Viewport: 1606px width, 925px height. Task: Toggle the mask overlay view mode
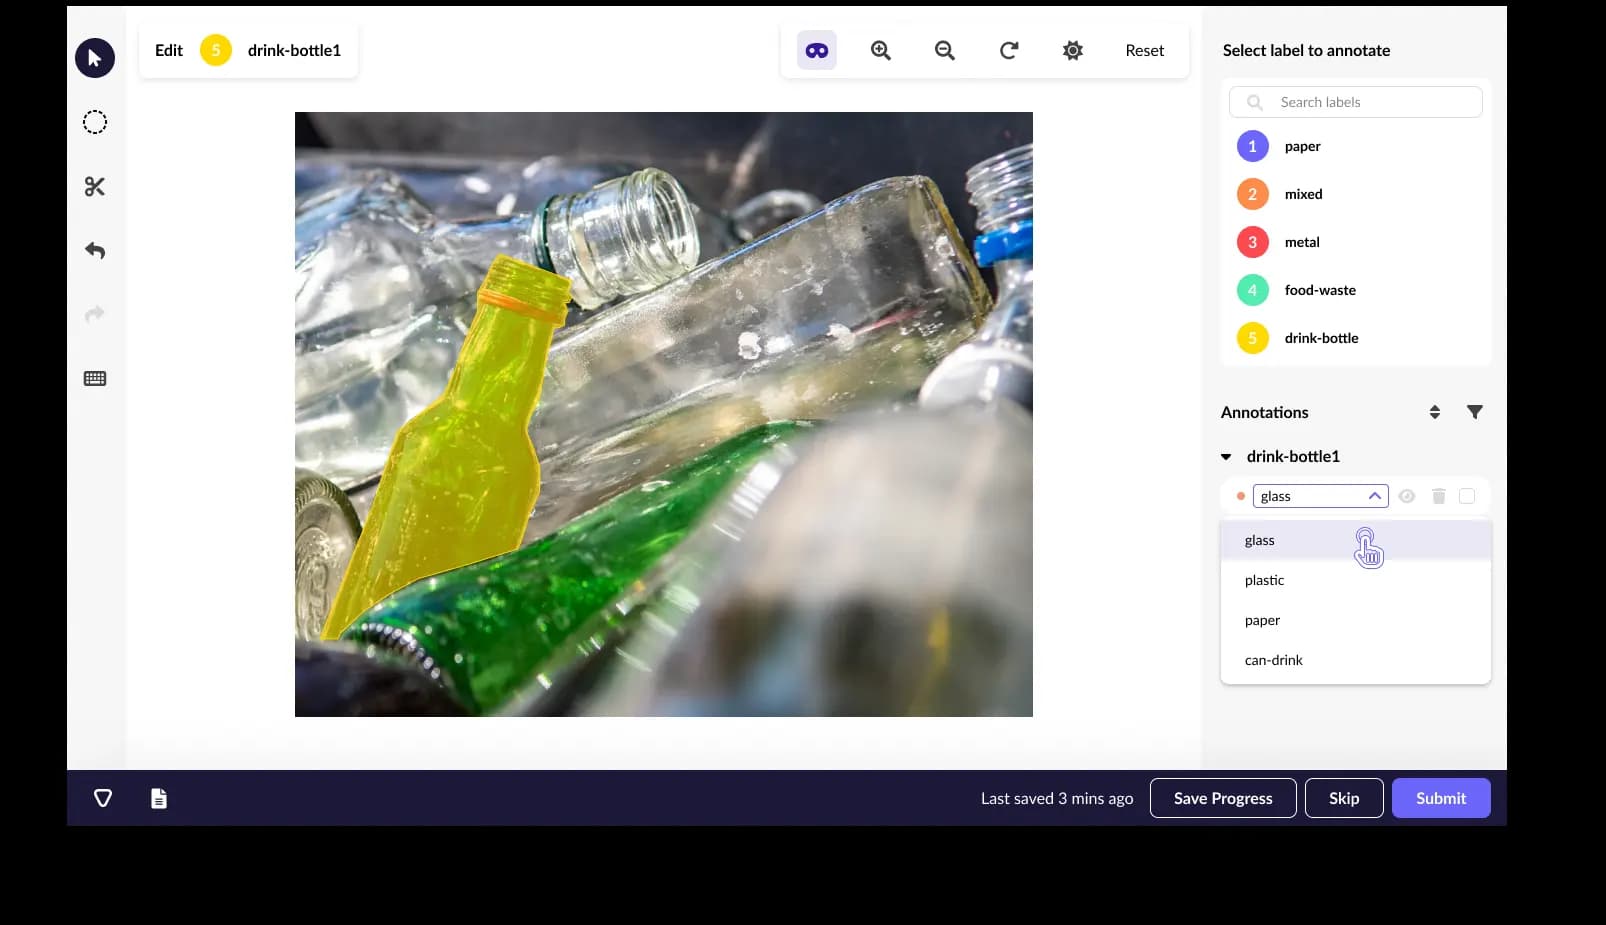click(815, 49)
